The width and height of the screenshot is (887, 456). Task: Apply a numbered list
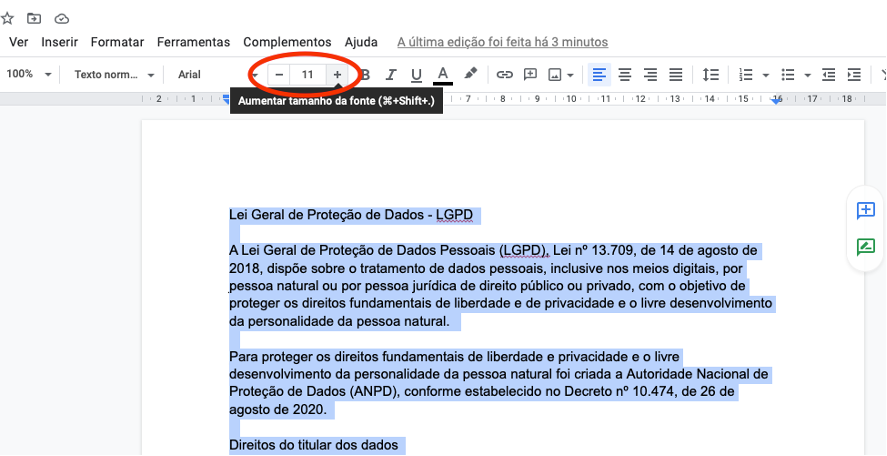747,75
